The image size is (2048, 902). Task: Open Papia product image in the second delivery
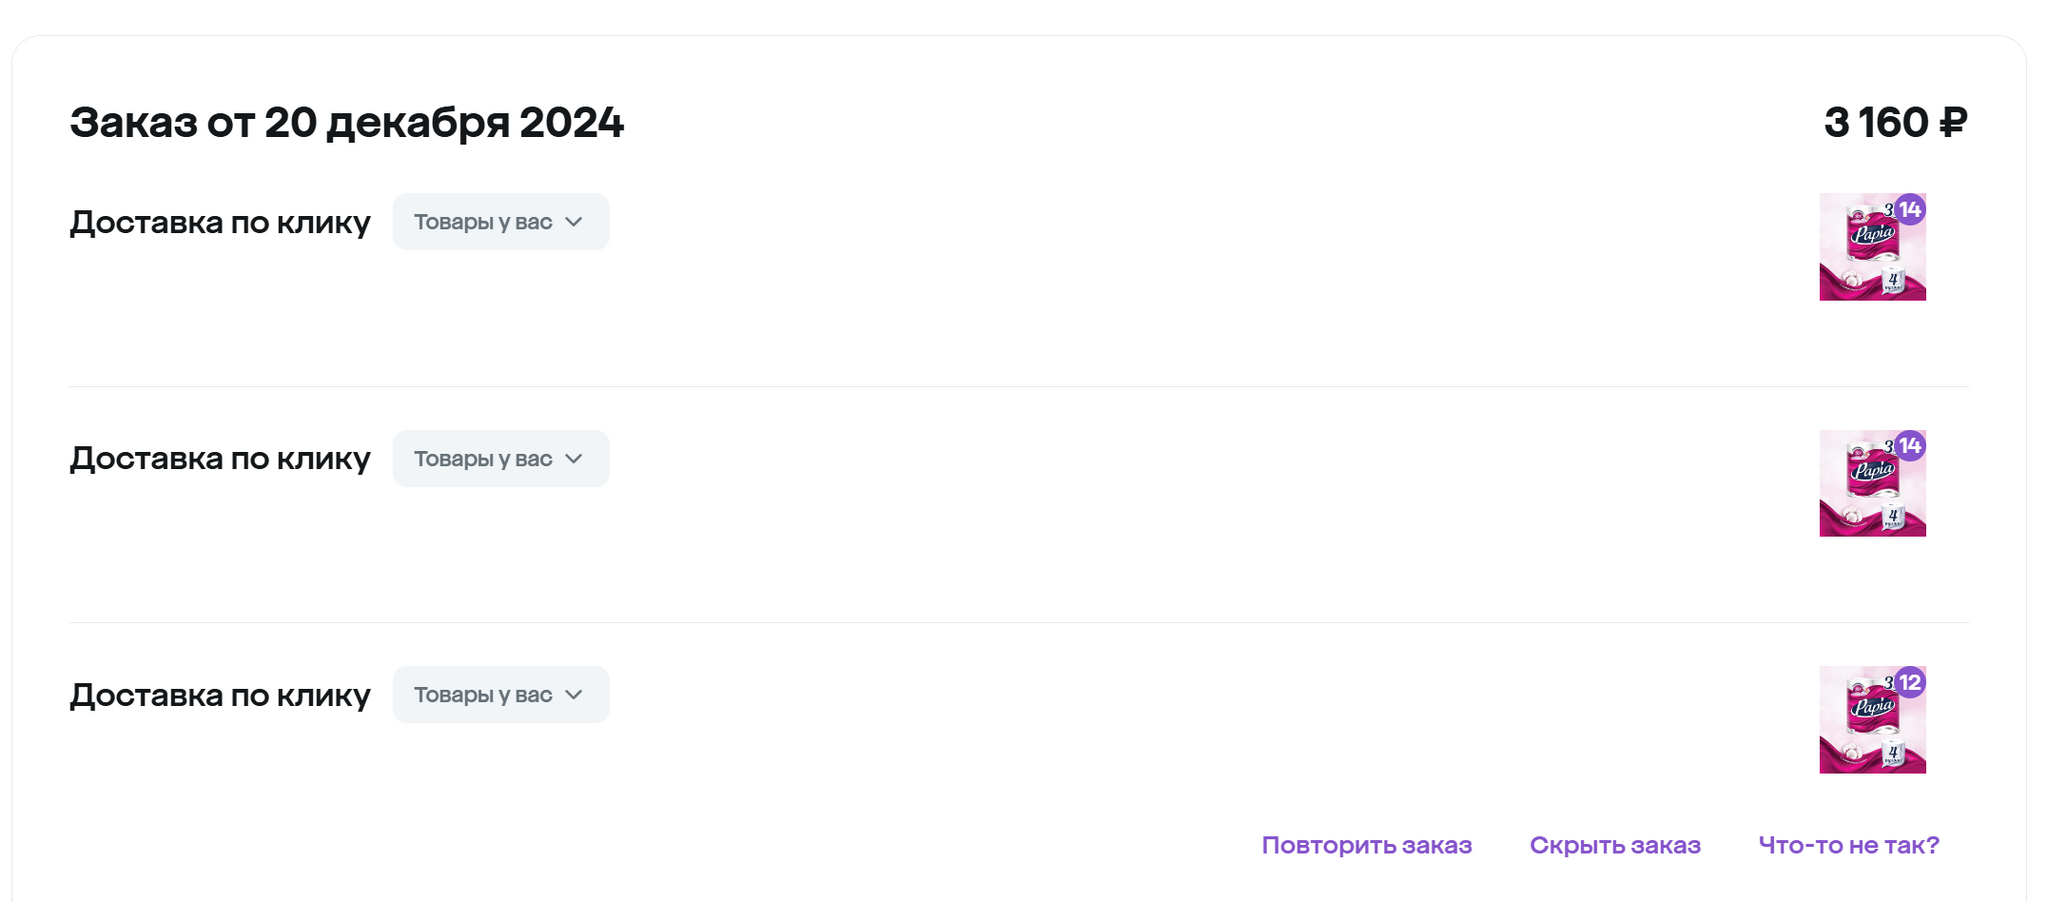(1872, 484)
